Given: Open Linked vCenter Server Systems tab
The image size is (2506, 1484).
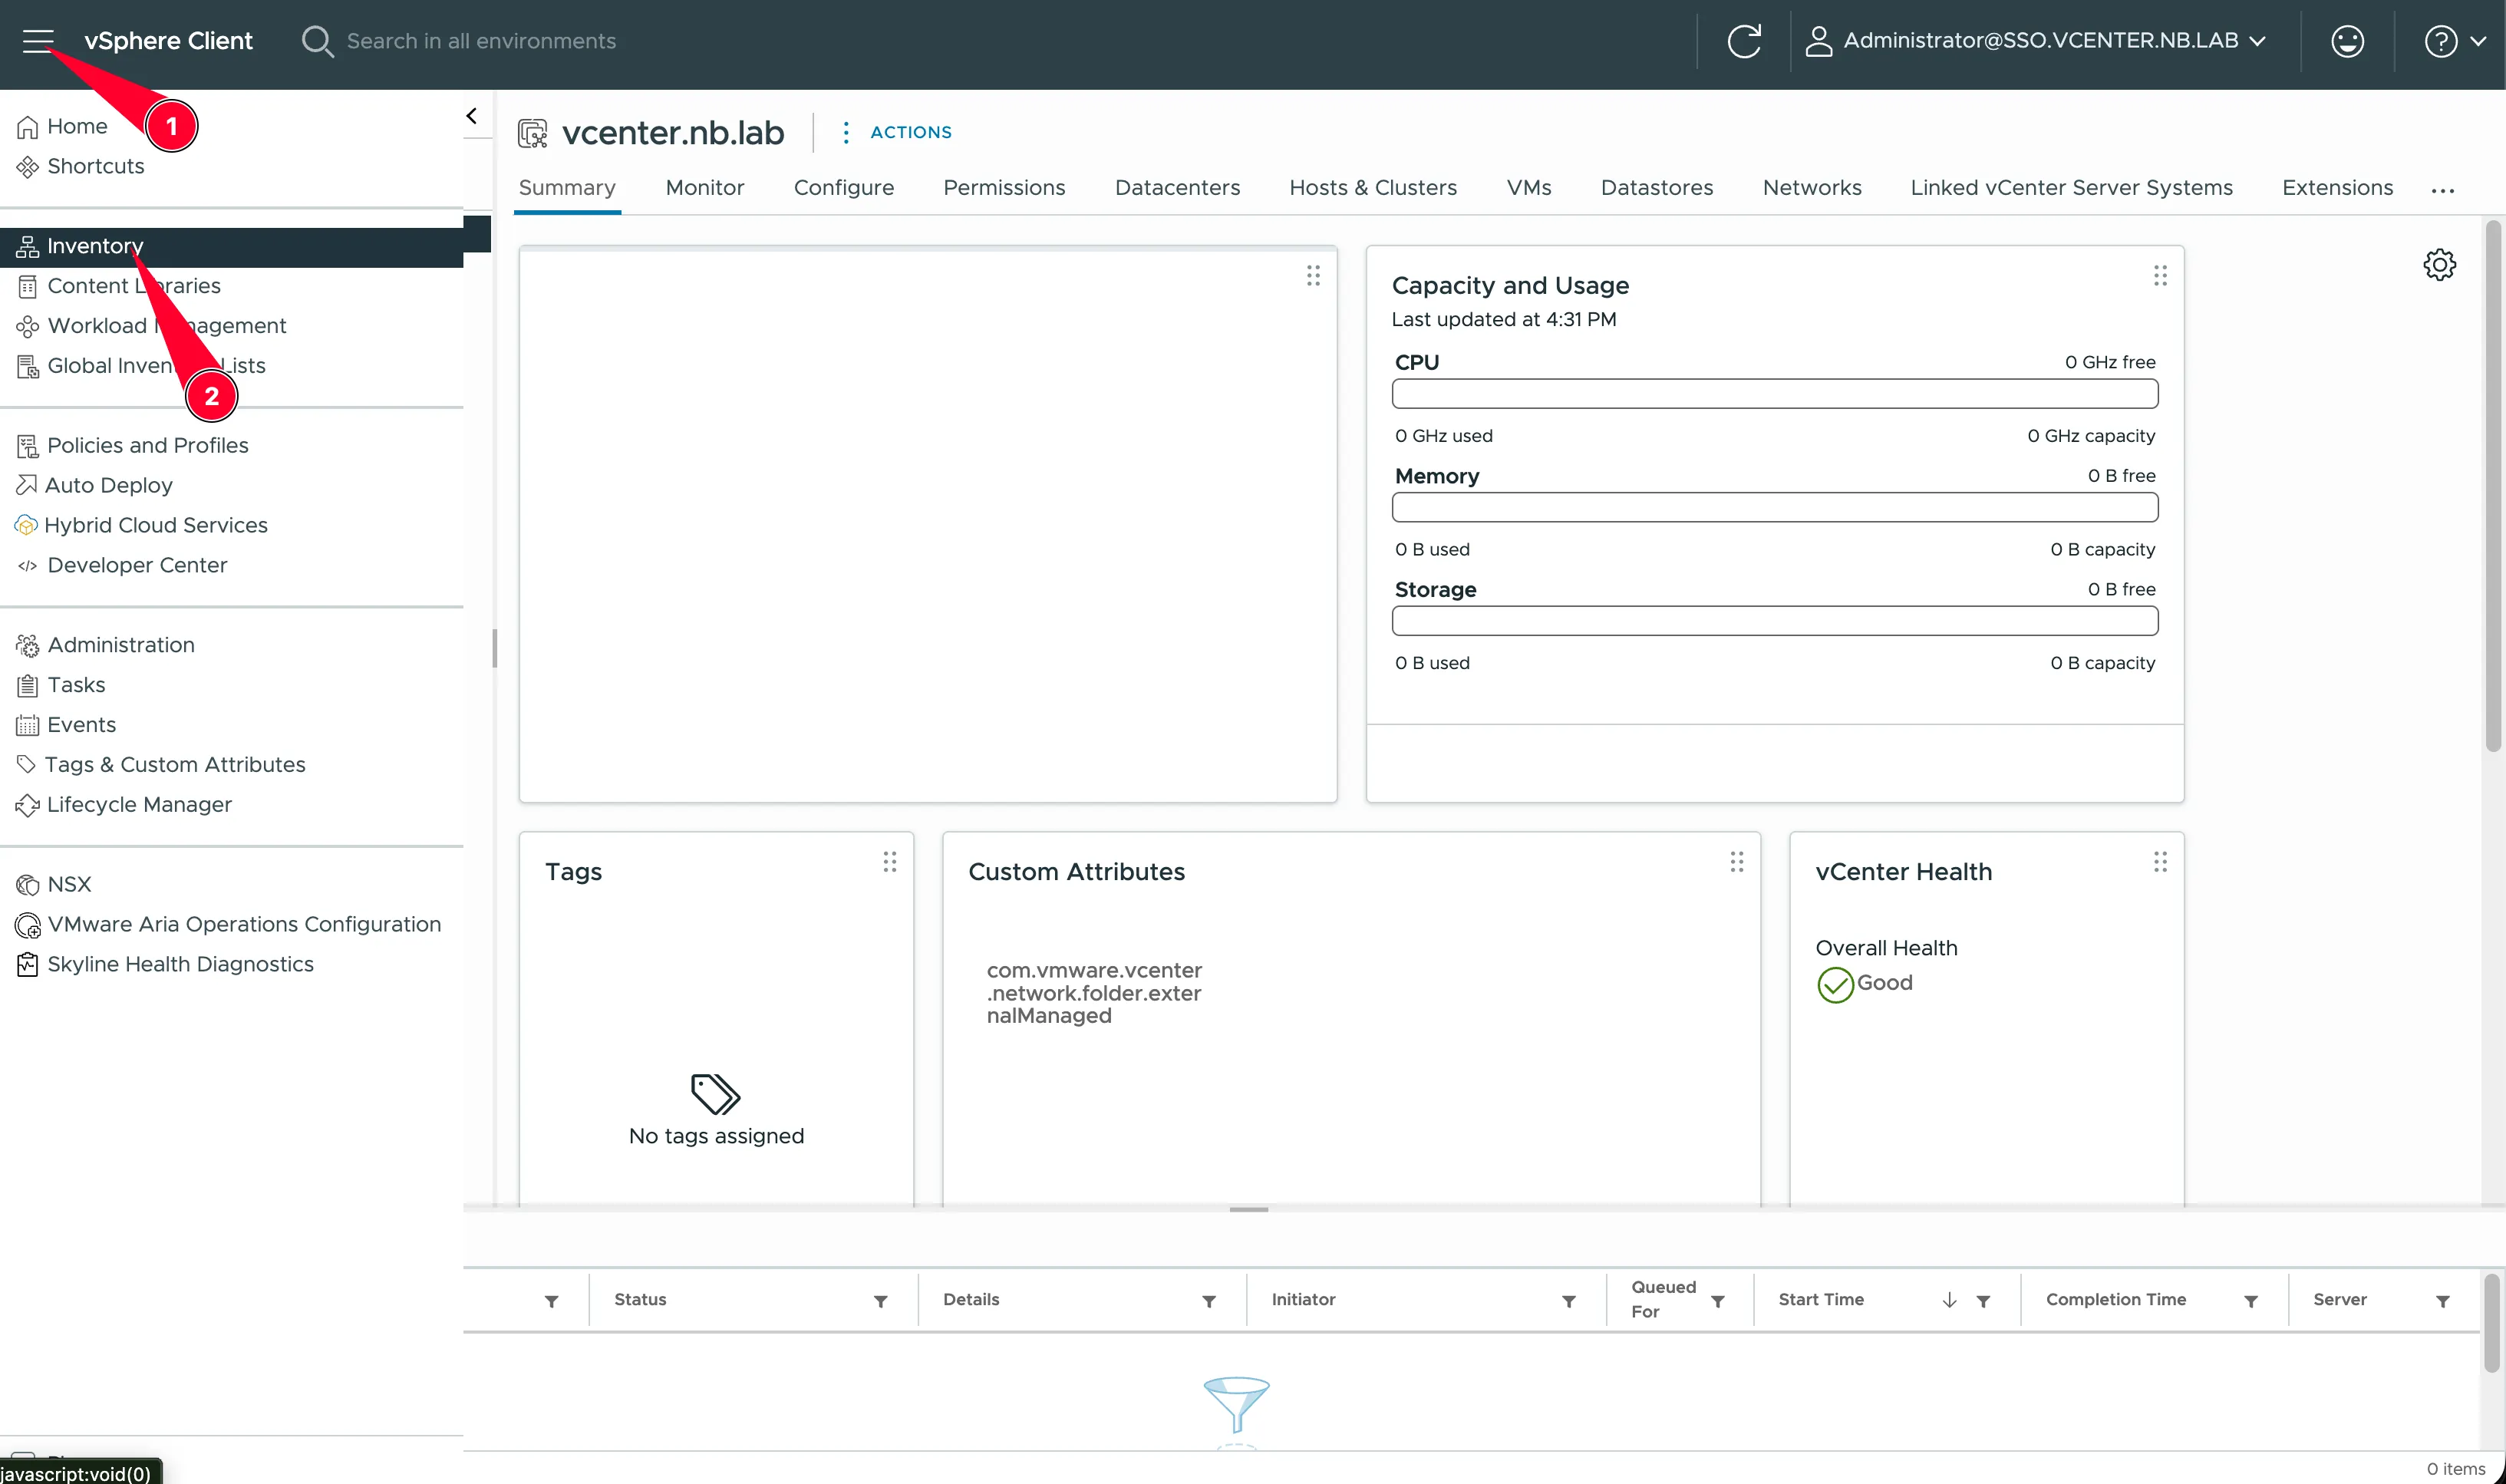Looking at the screenshot, I should click(x=2071, y=188).
